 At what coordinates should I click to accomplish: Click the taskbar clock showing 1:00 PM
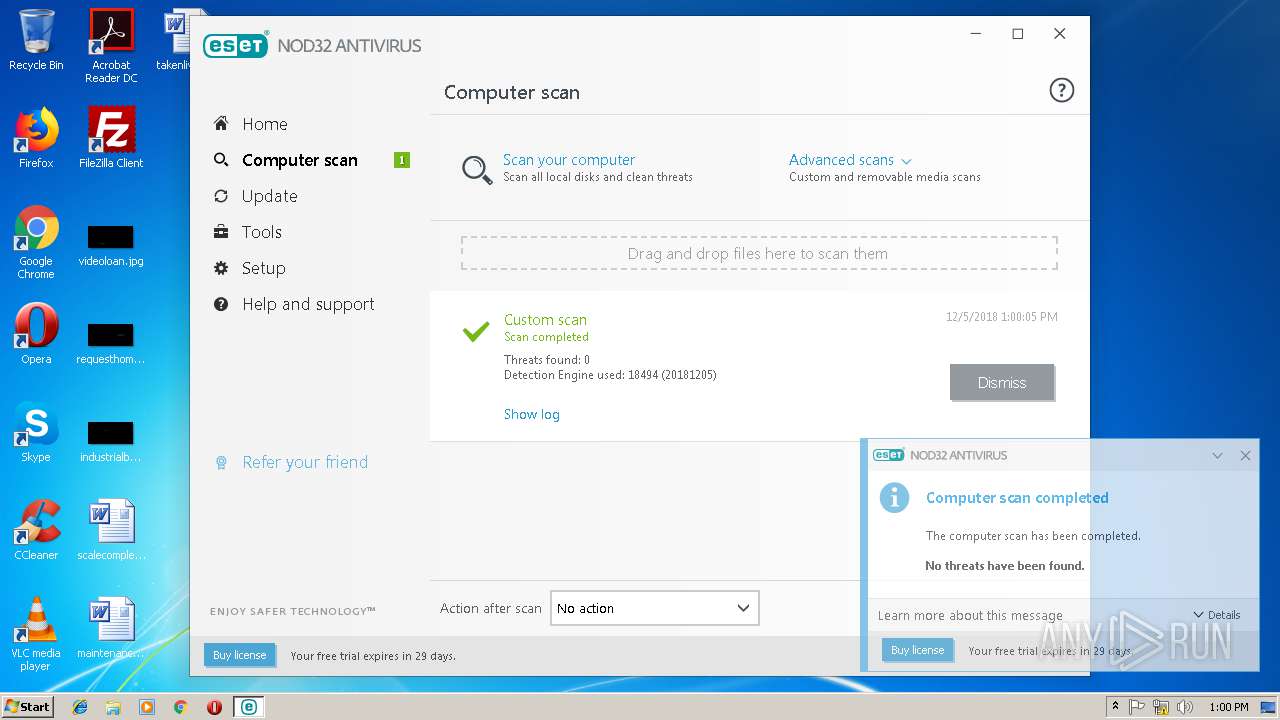coord(1228,707)
